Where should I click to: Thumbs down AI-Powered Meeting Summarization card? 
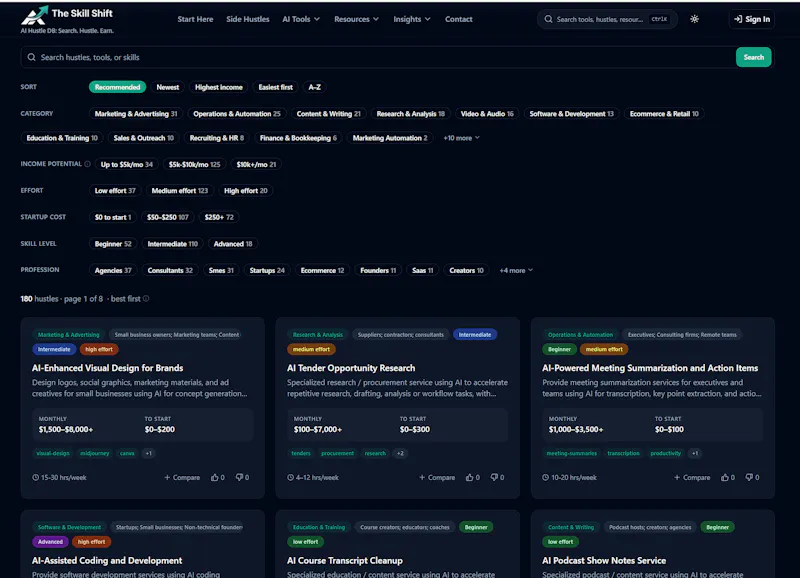click(749, 478)
